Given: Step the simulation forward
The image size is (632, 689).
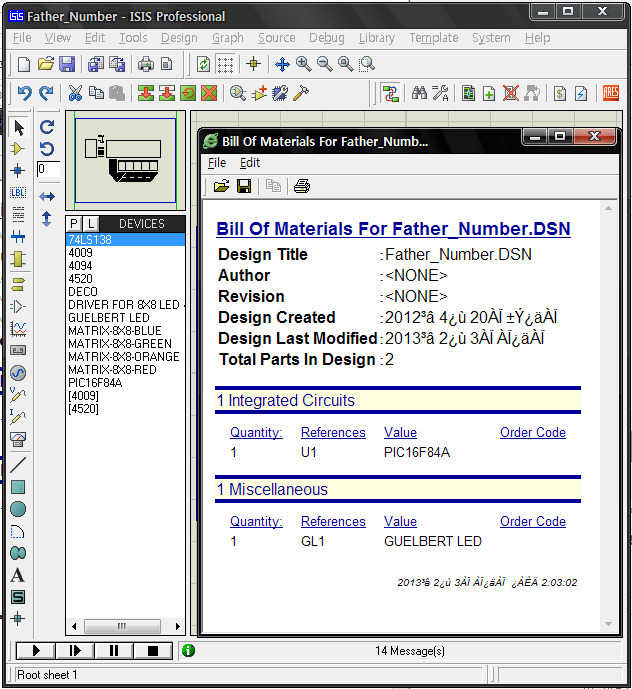Looking at the screenshot, I should click(x=75, y=651).
